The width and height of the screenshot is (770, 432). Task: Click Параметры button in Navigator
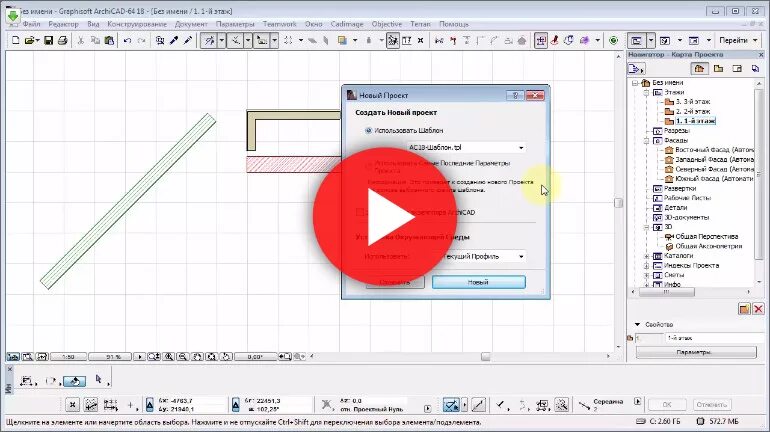click(x=696, y=352)
